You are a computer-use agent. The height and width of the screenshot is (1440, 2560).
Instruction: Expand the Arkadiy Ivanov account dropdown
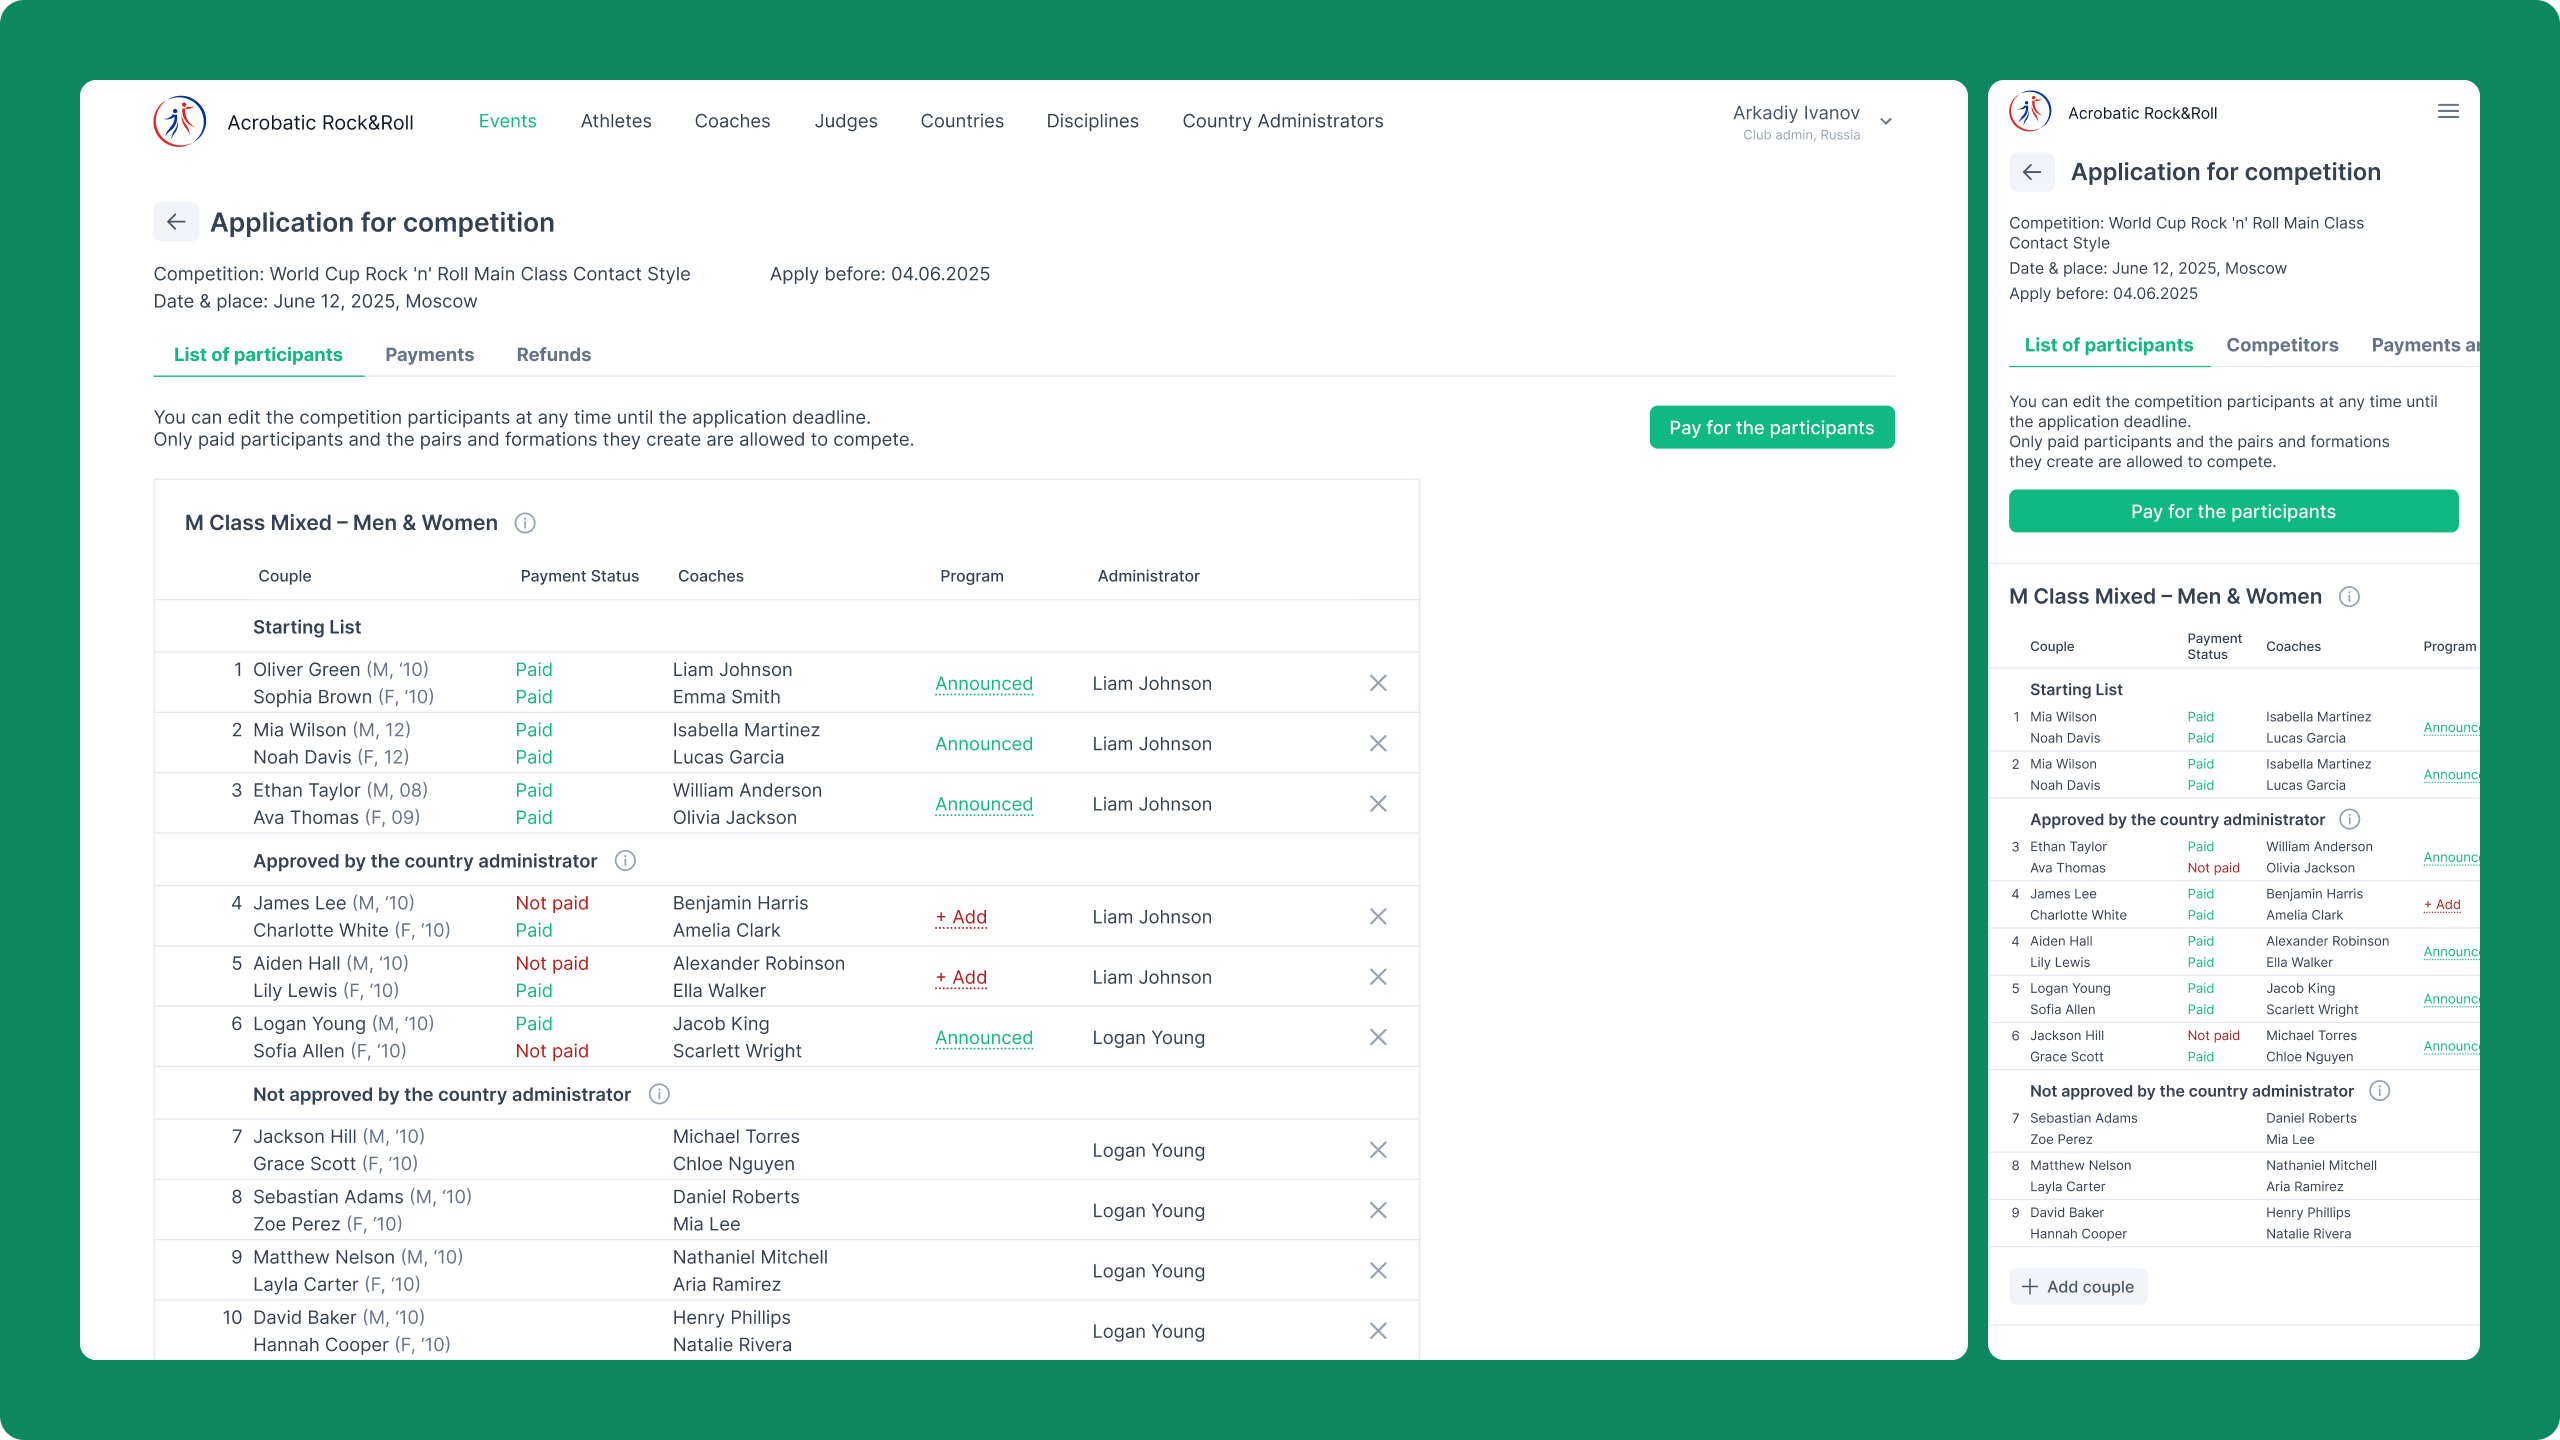1886,122
